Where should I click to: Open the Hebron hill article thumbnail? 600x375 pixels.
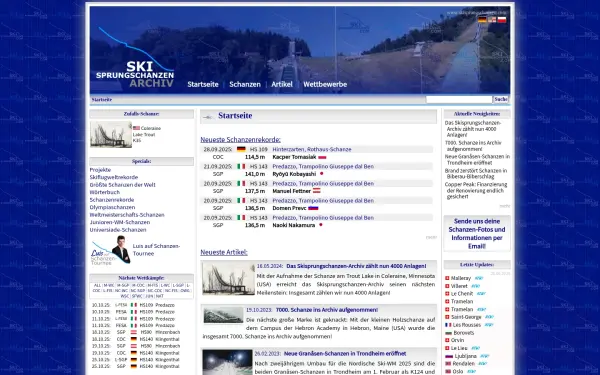tap(223, 315)
